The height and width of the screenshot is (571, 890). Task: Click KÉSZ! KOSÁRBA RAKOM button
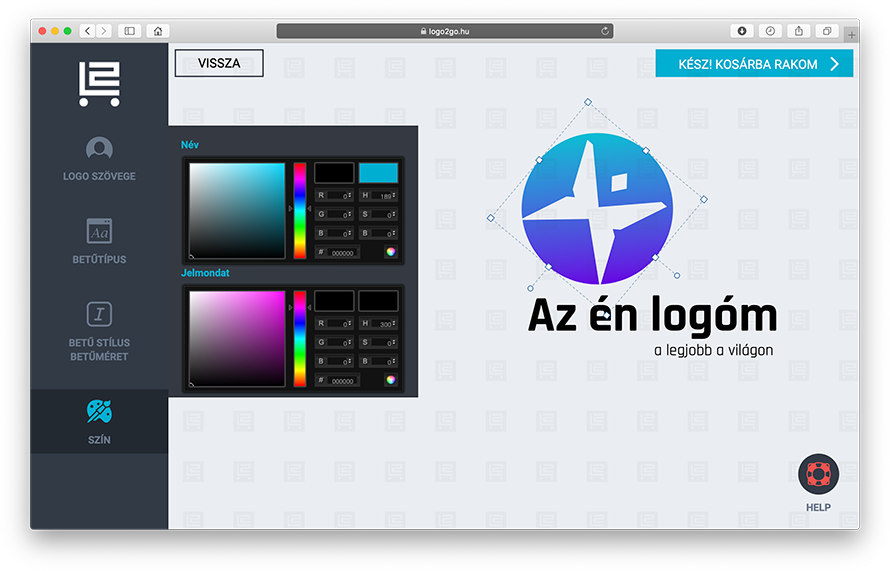754,64
